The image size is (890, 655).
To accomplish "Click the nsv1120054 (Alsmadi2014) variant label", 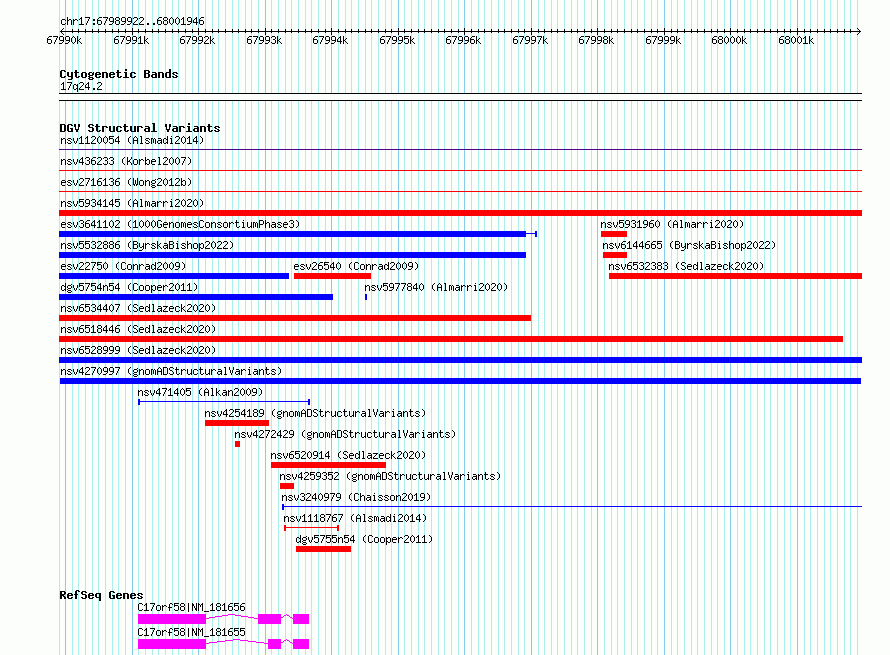I will coord(132,140).
